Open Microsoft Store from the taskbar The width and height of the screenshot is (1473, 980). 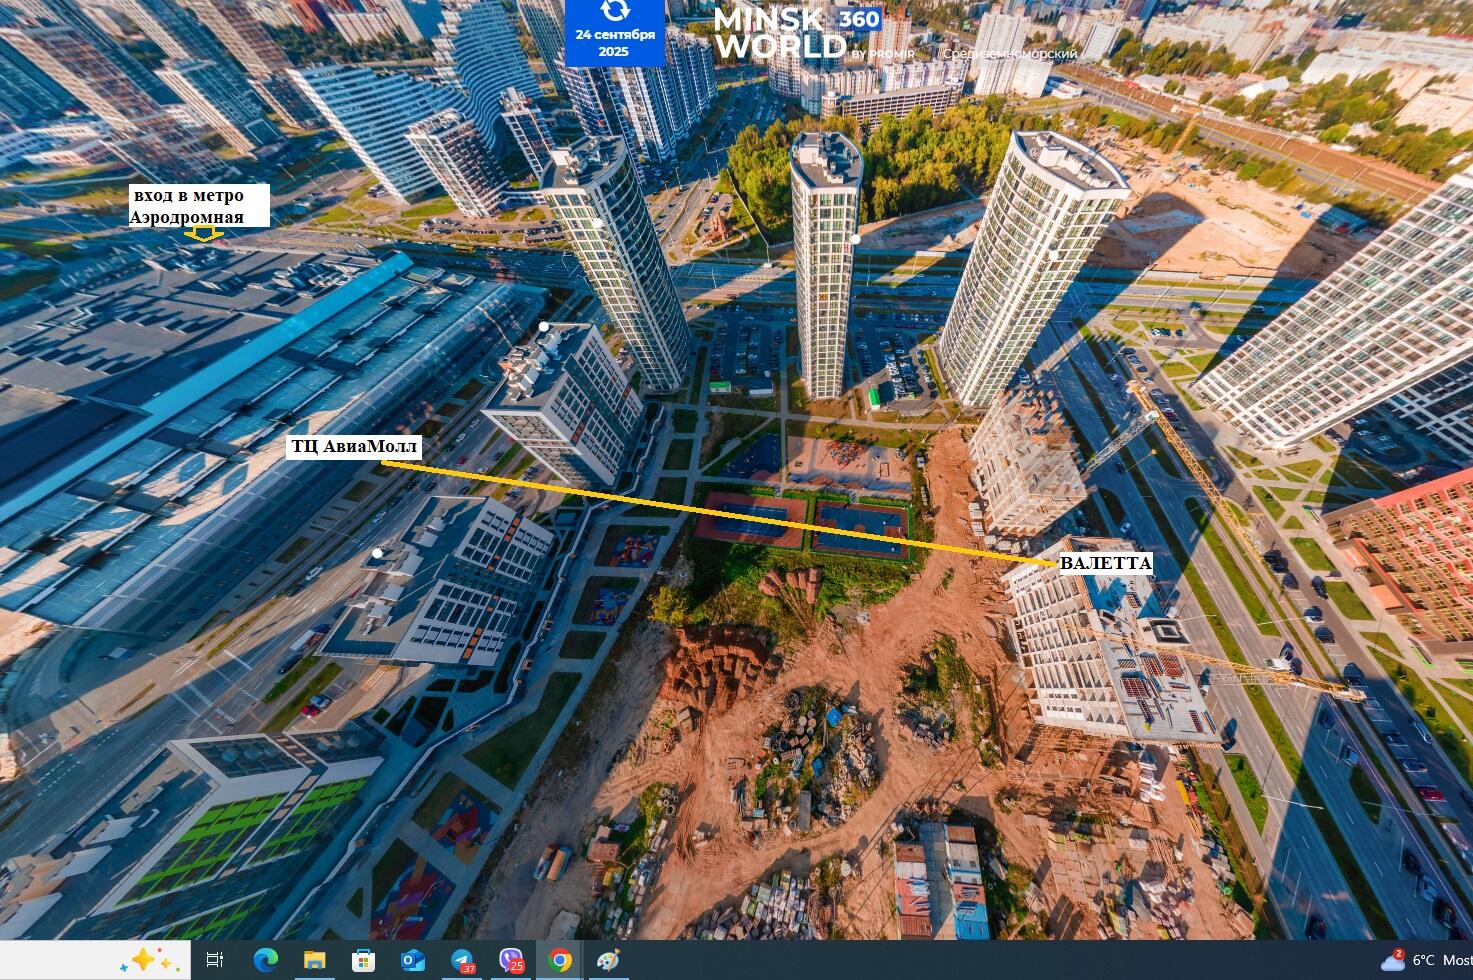tap(363, 960)
